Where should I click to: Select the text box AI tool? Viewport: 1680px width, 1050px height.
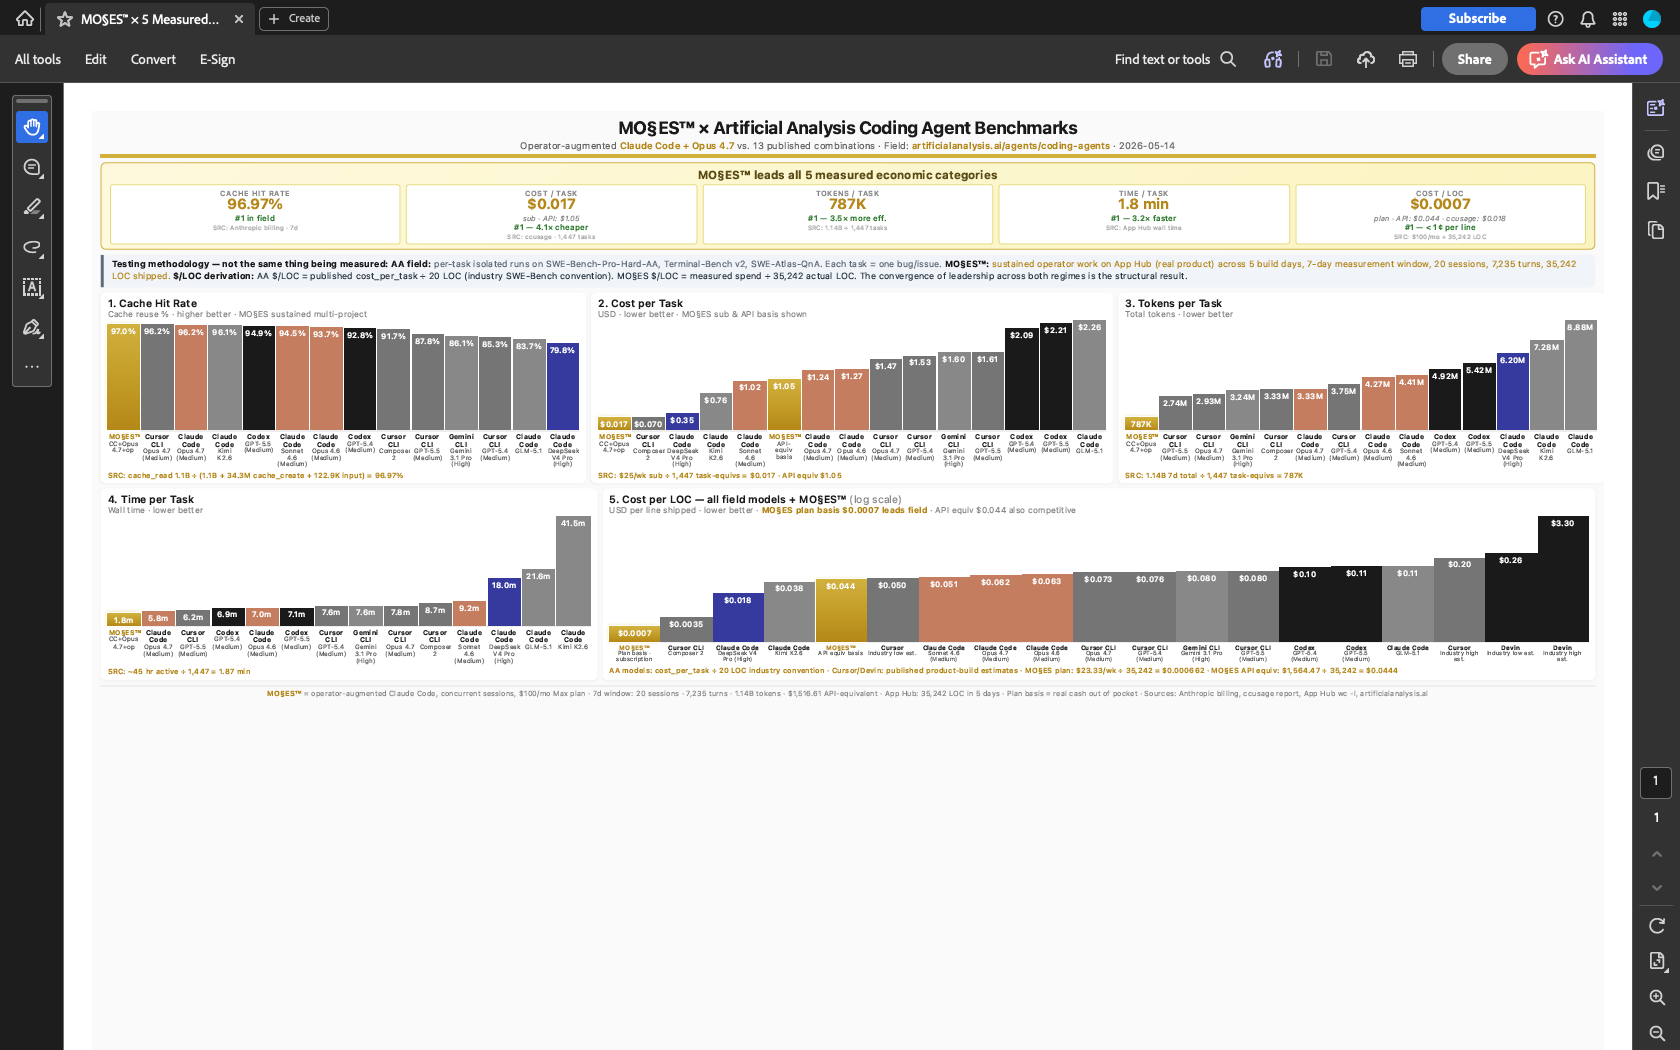point(32,288)
